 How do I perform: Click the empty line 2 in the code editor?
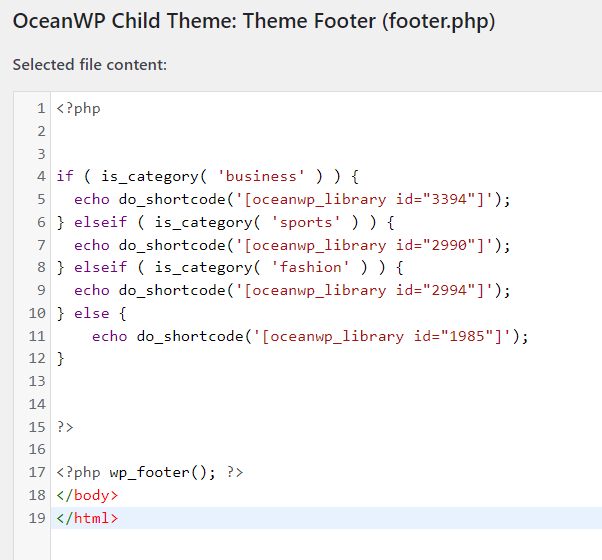326,131
